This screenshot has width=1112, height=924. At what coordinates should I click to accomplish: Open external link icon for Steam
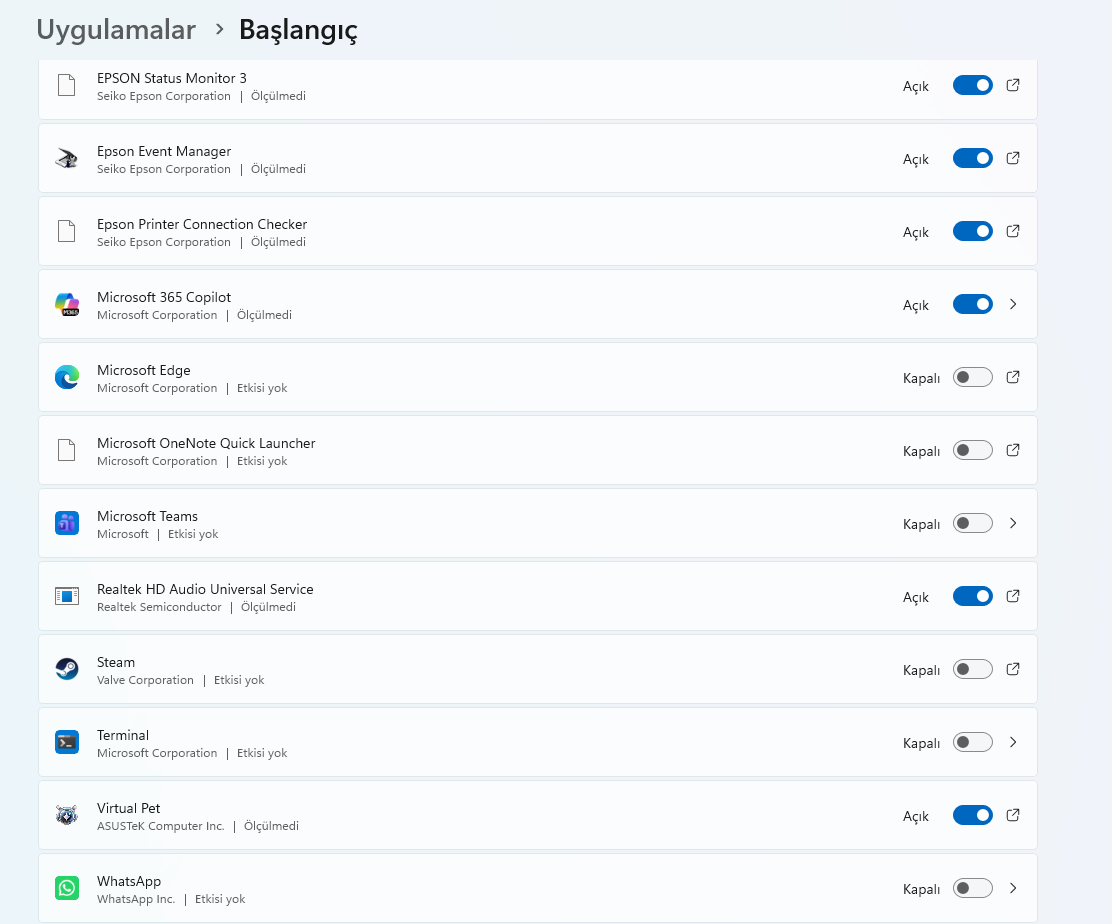(x=1013, y=669)
